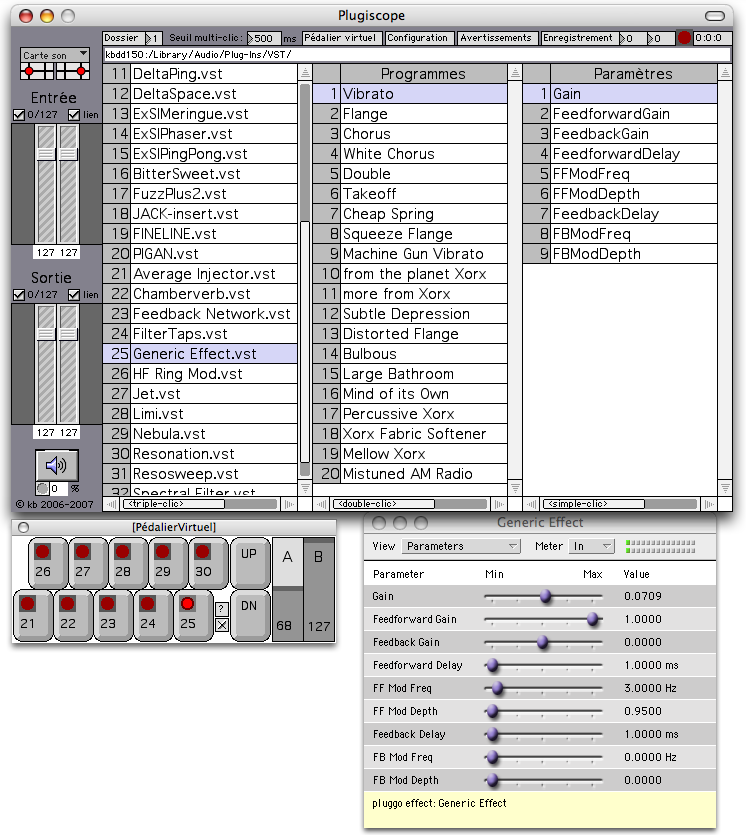This screenshot has width=746, height=835.
Task: Open the Configuration menu
Action: tap(418, 38)
